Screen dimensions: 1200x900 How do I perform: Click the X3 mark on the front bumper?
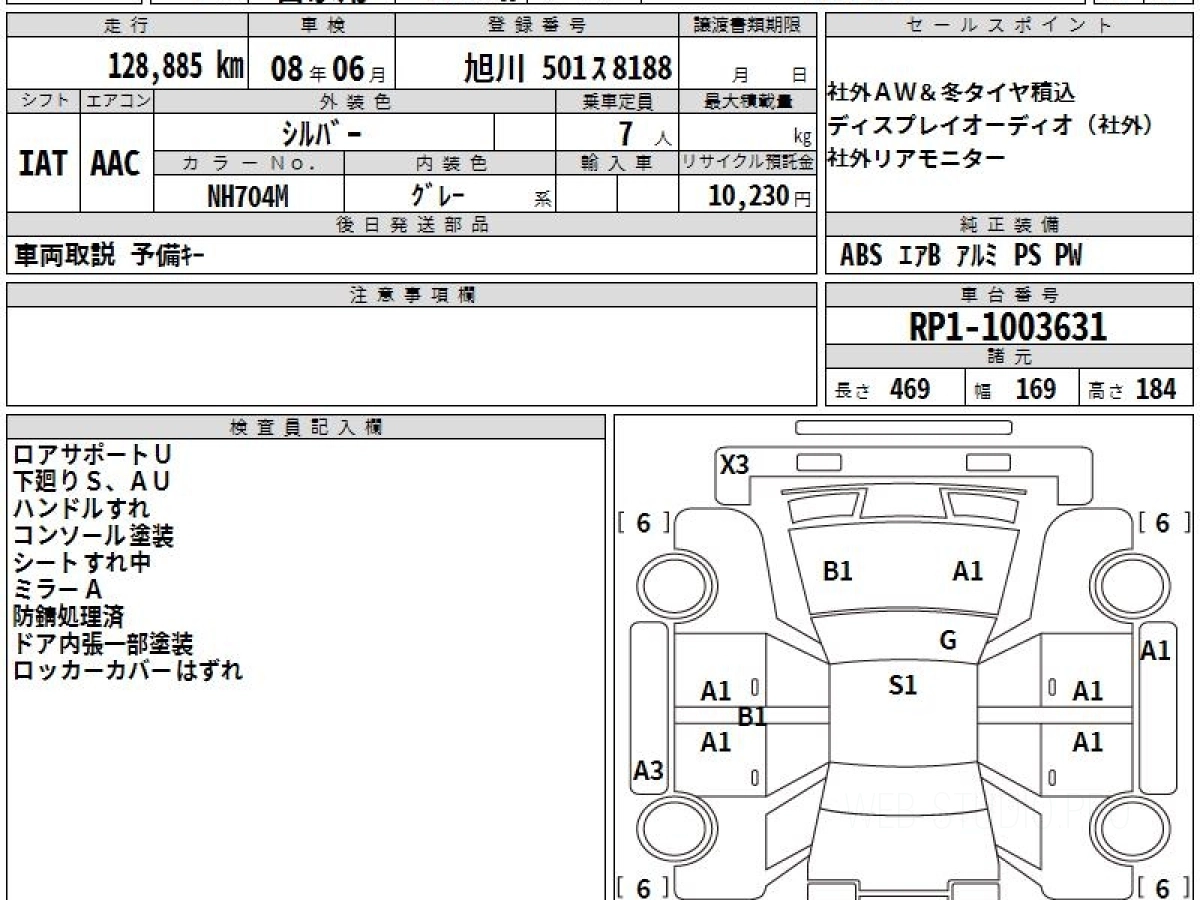point(735,464)
